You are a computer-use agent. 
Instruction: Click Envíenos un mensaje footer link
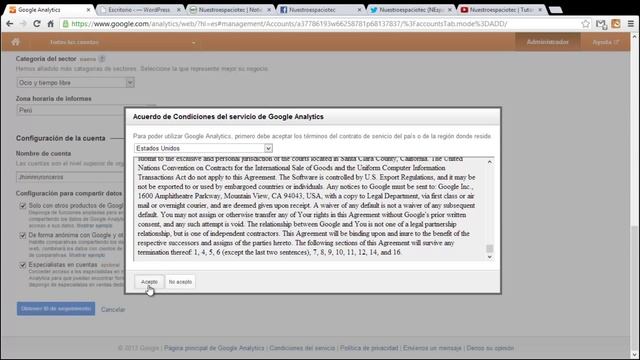pyautogui.click(x=432, y=348)
